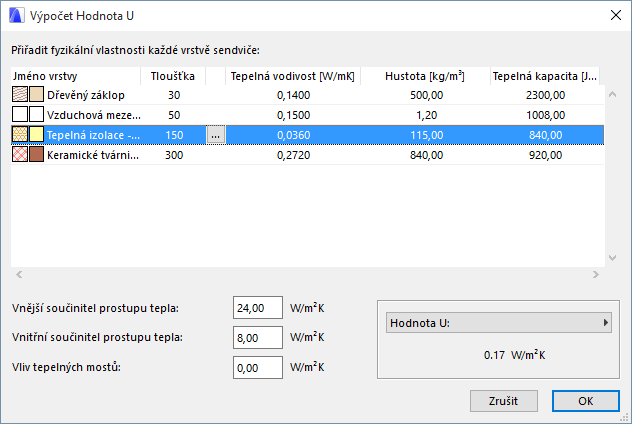Click Vliv tepelných mostů input field
Viewport: 632px width, 424px height.
[x=258, y=368]
